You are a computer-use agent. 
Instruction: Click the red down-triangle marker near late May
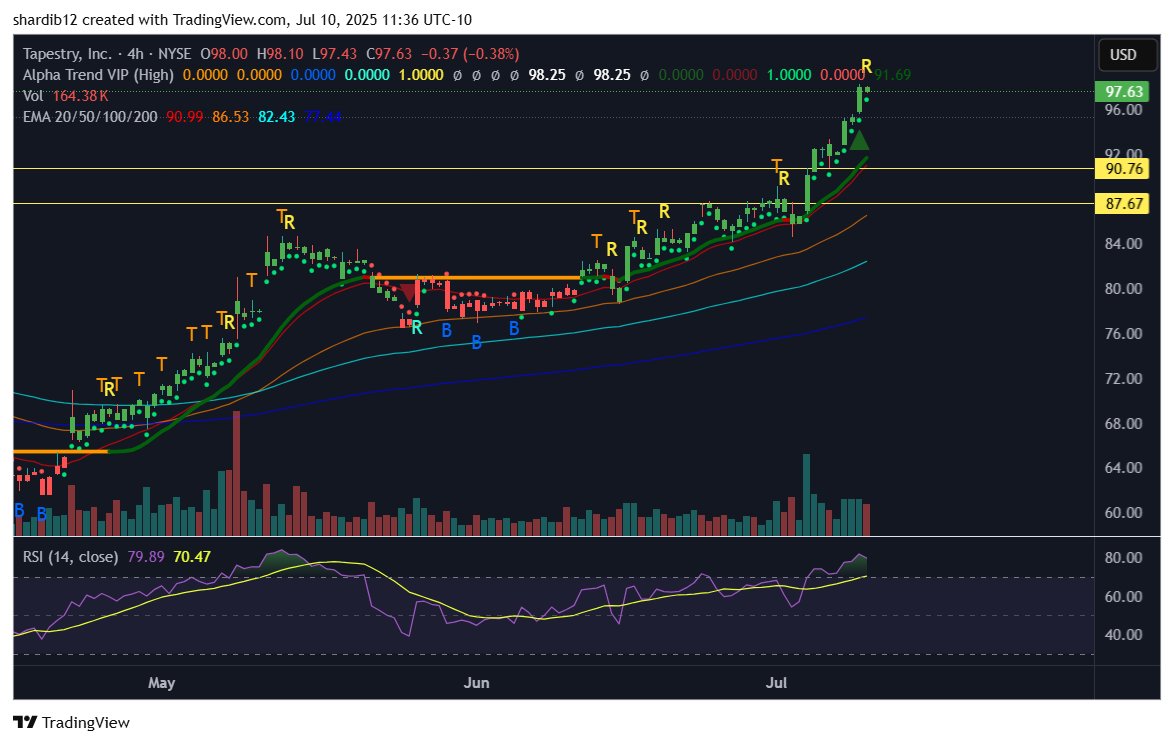pyautogui.click(x=409, y=293)
